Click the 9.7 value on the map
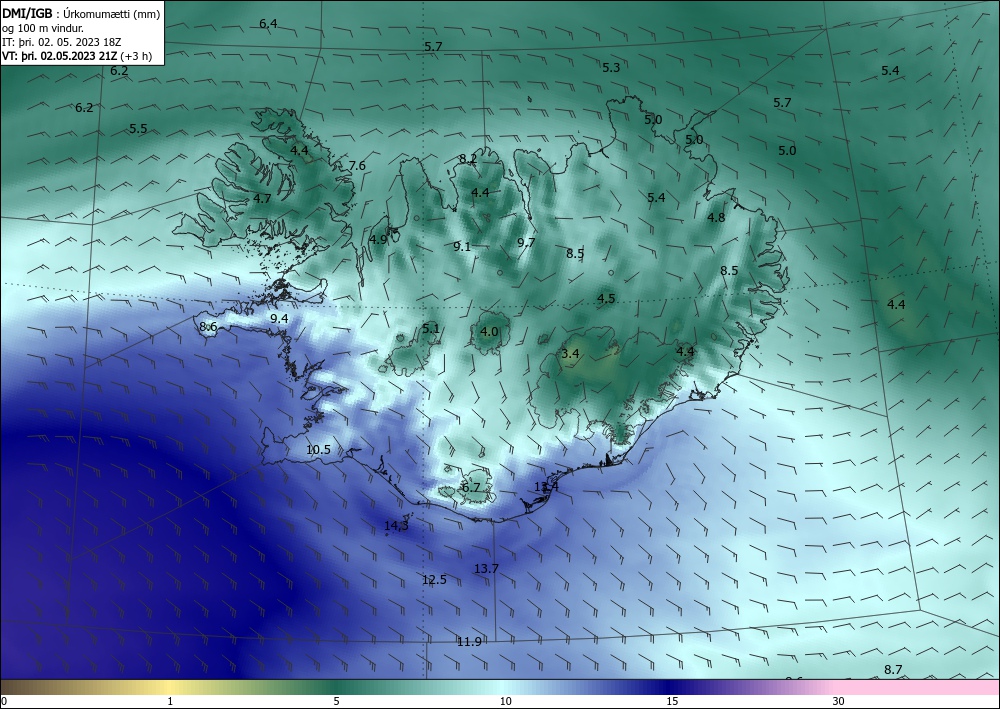The image size is (1000, 709). (x=526, y=242)
